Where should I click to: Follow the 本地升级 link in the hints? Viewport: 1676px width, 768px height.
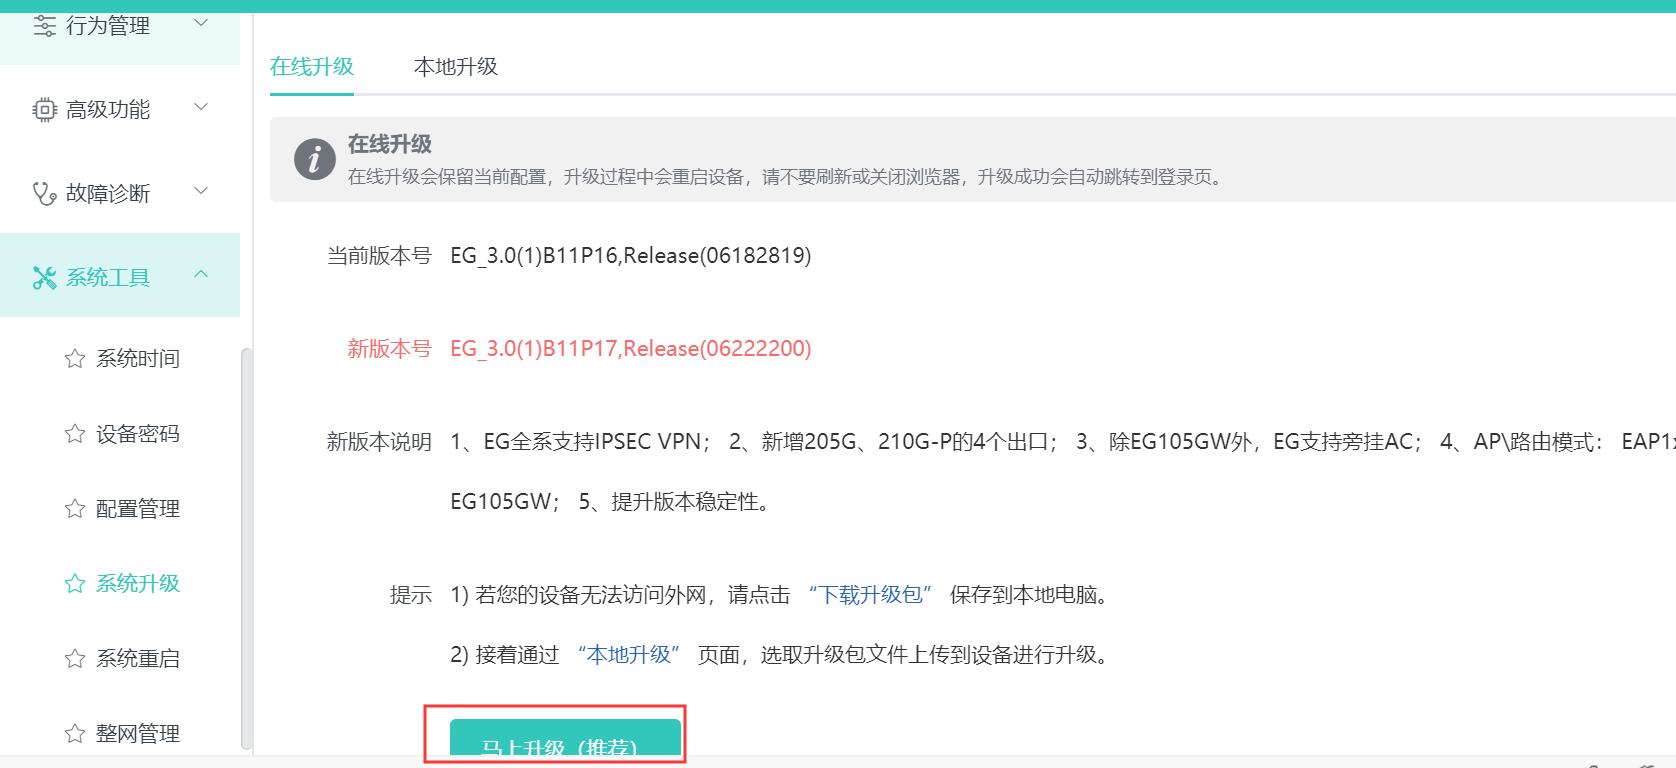click(628, 655)
